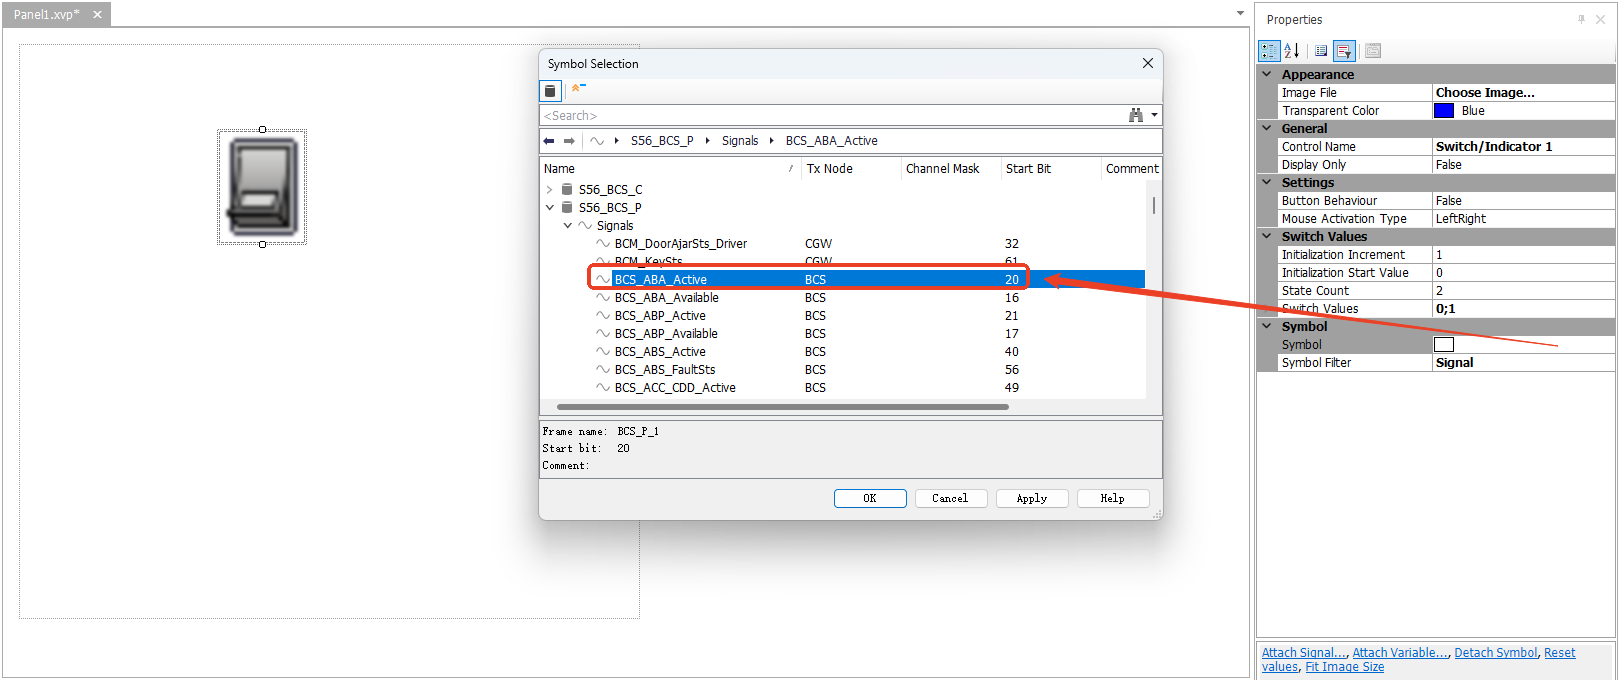Open Signals breadcrumb segment
This screenshot has height=680, width=1620.
740,141
